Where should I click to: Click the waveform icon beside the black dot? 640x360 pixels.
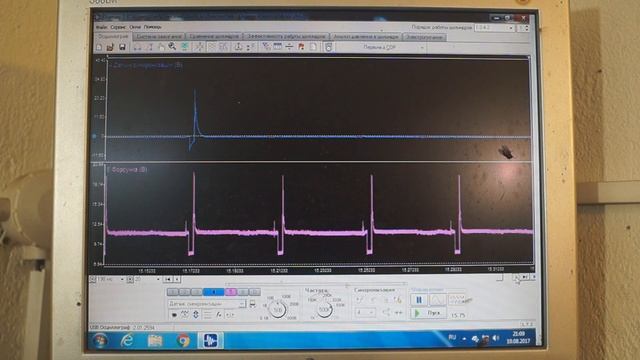coord(185,315)
